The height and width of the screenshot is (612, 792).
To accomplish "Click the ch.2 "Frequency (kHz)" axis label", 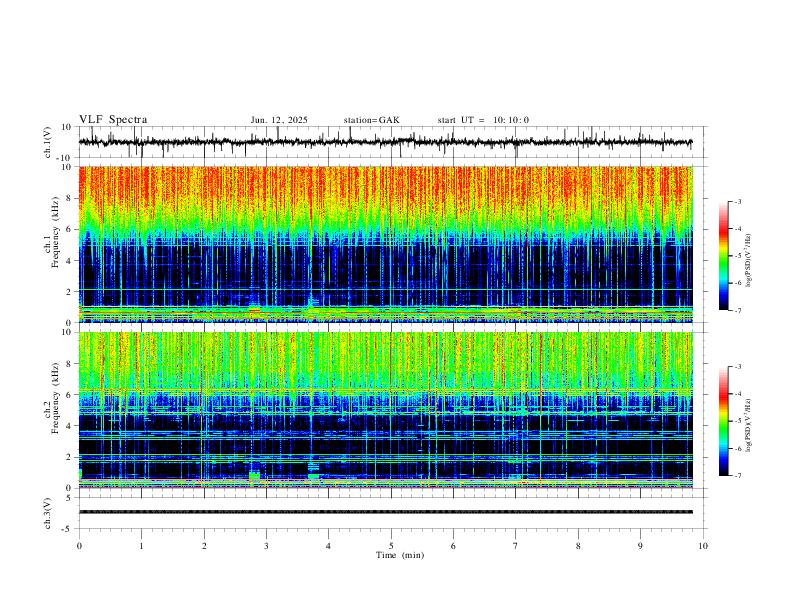I will click(x=55, y=398).
